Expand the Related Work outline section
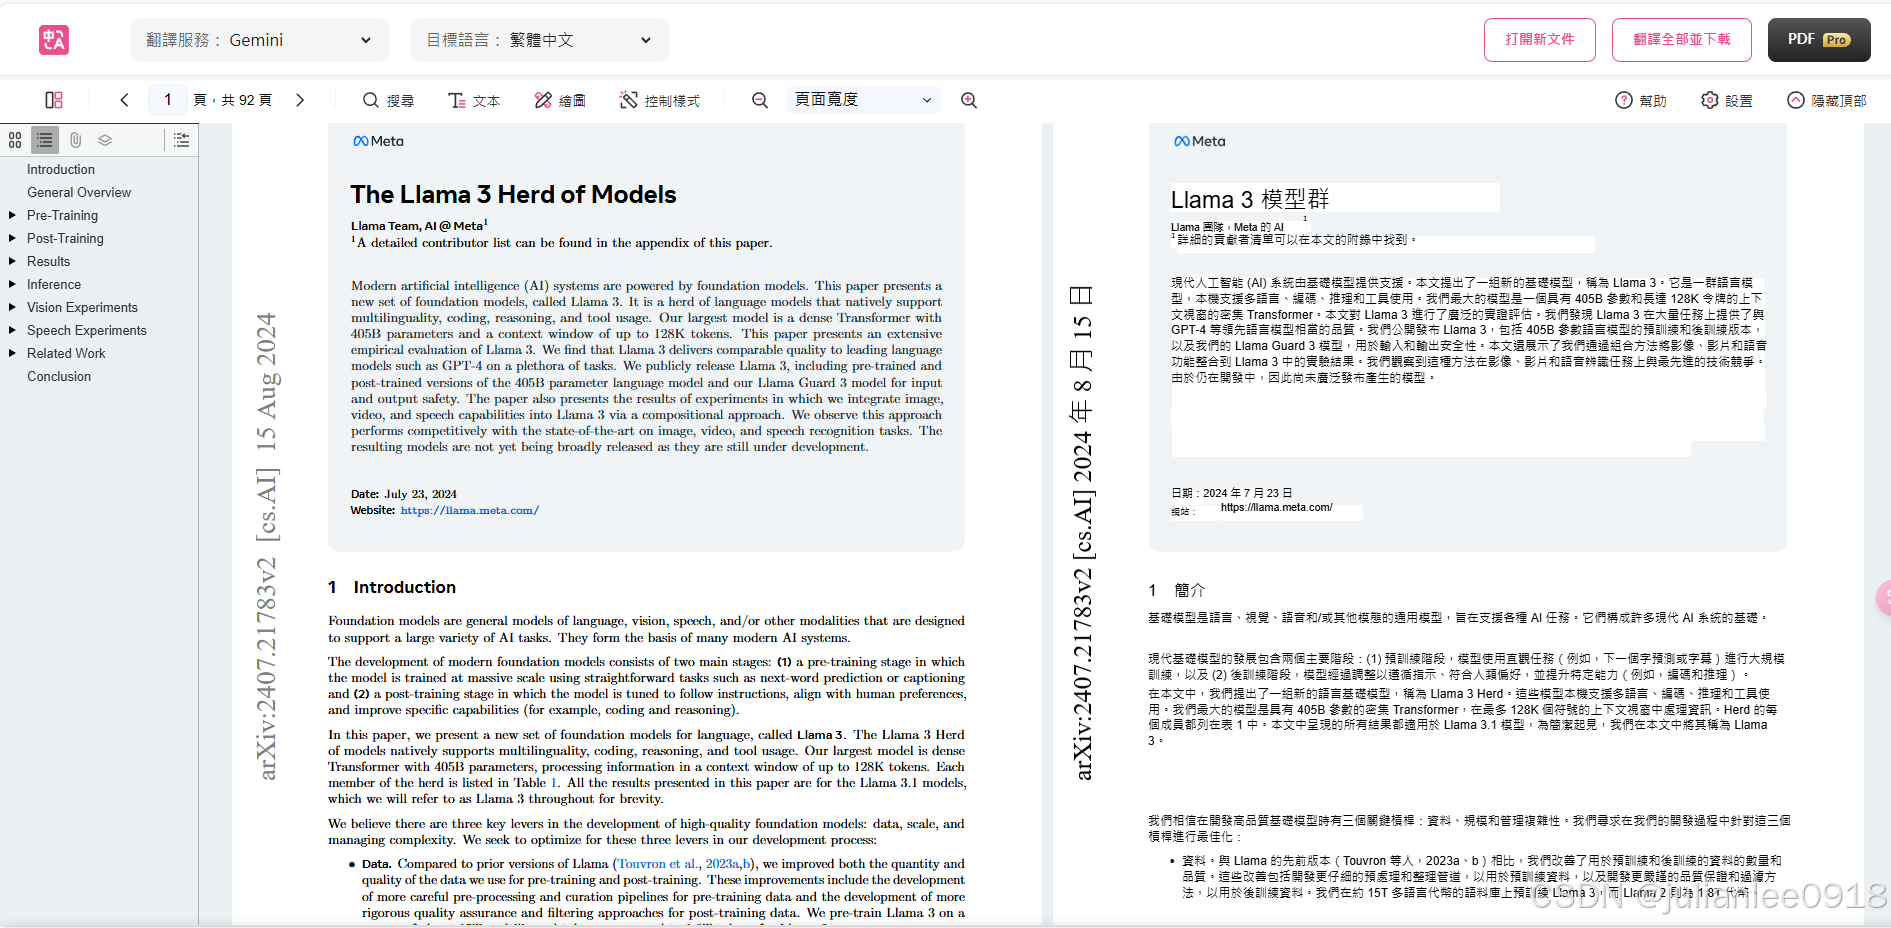 (12, 353)
